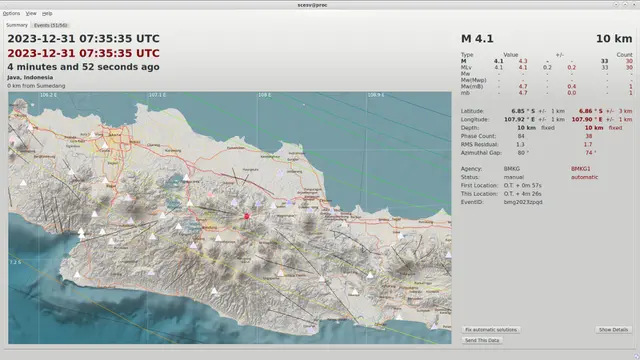The width and height of the screenshot is (640, 360).
Task: Click the Mw(Mwp) row label
Action: pos(473,80)
